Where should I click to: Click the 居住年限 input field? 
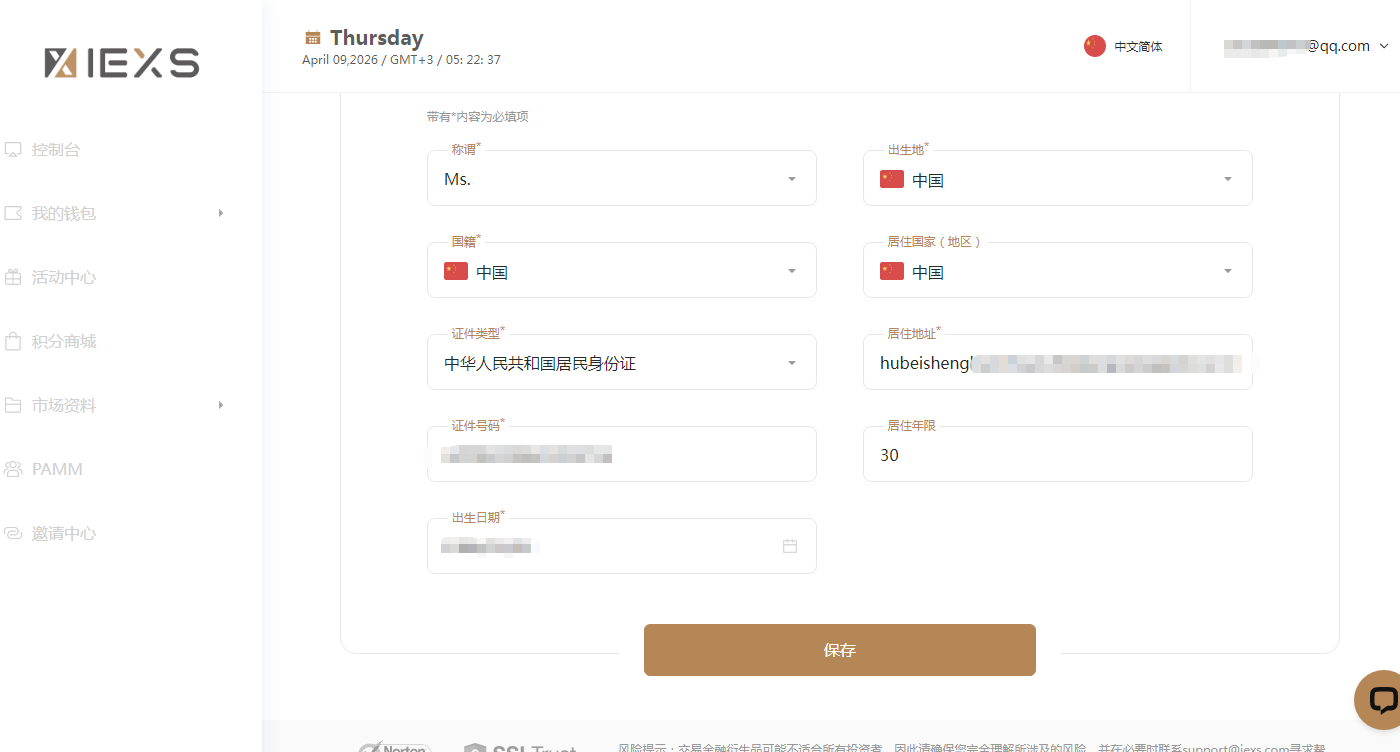[x=1057, y=456]
